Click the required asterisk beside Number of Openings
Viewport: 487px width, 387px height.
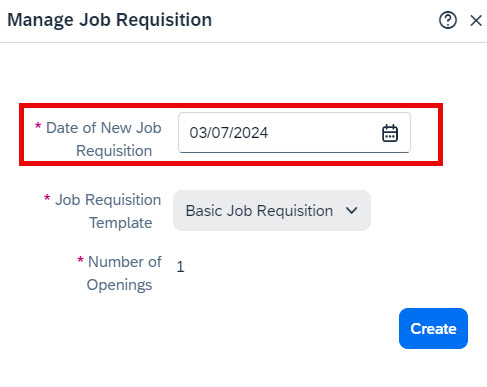[x=80, y=260]
